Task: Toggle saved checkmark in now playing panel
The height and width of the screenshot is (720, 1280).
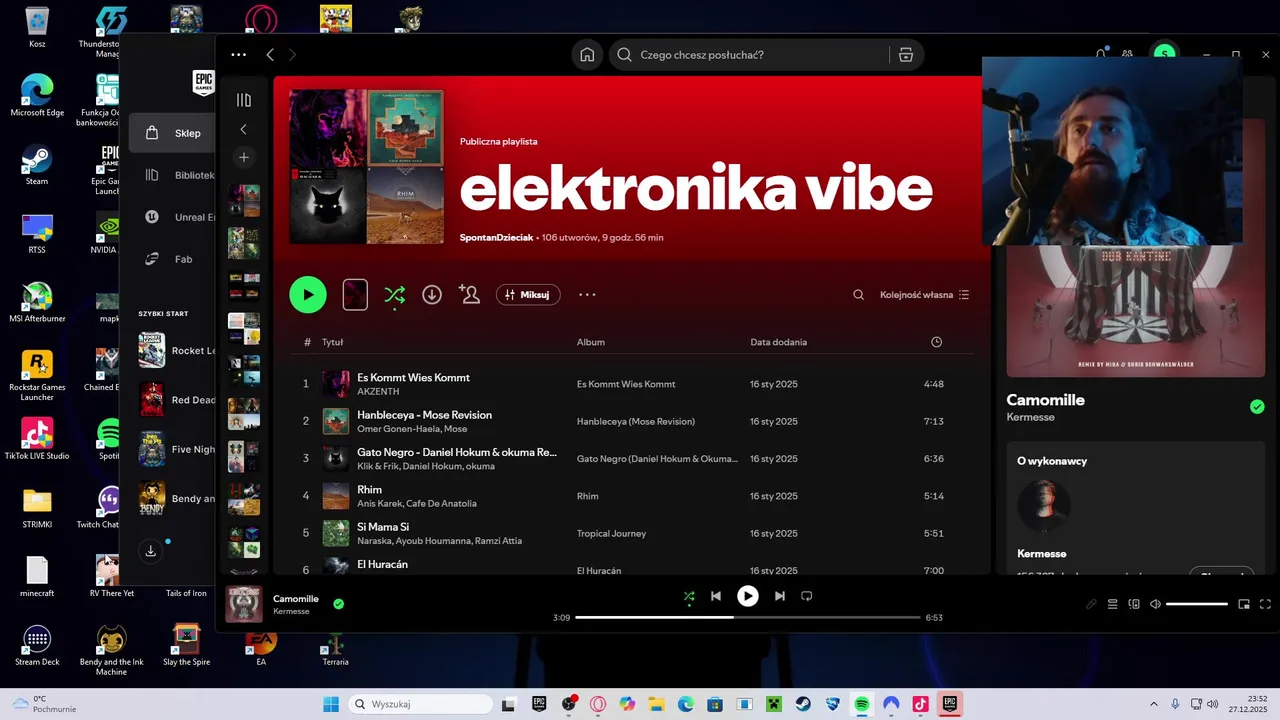Action: click(1257, 406)
